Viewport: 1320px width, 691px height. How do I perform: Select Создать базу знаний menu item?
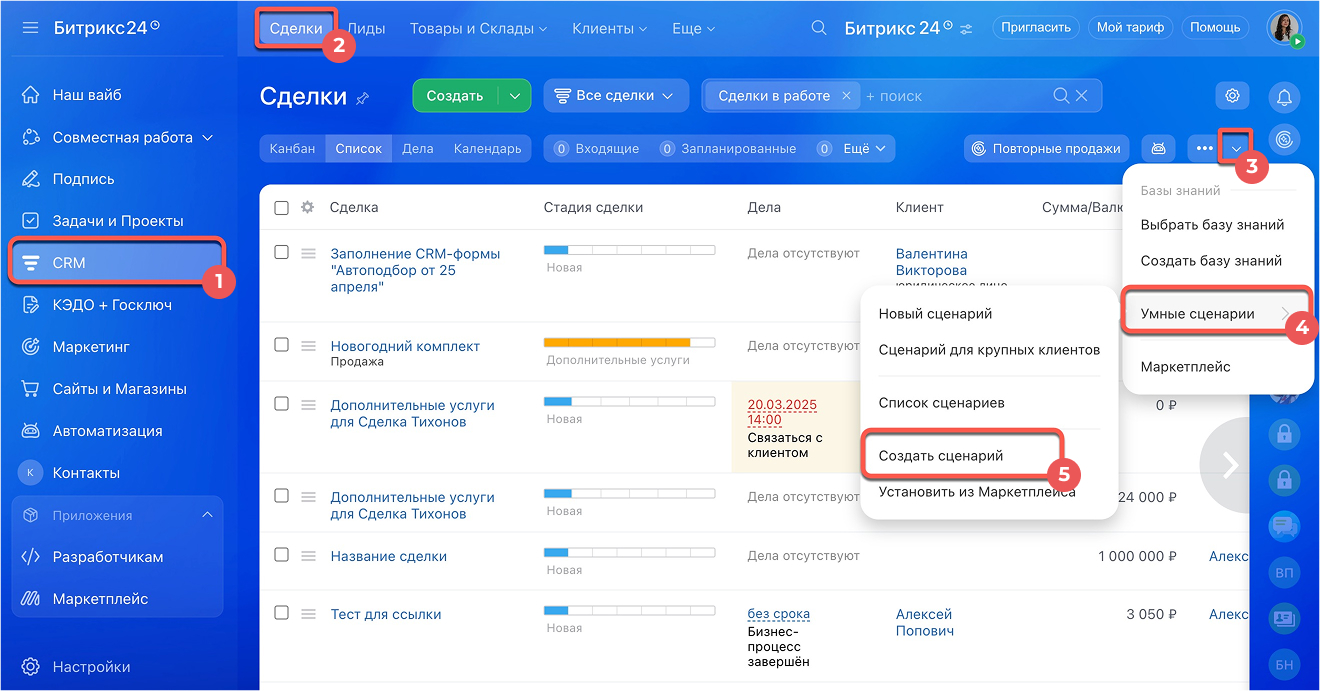(x=1211, y=261)
